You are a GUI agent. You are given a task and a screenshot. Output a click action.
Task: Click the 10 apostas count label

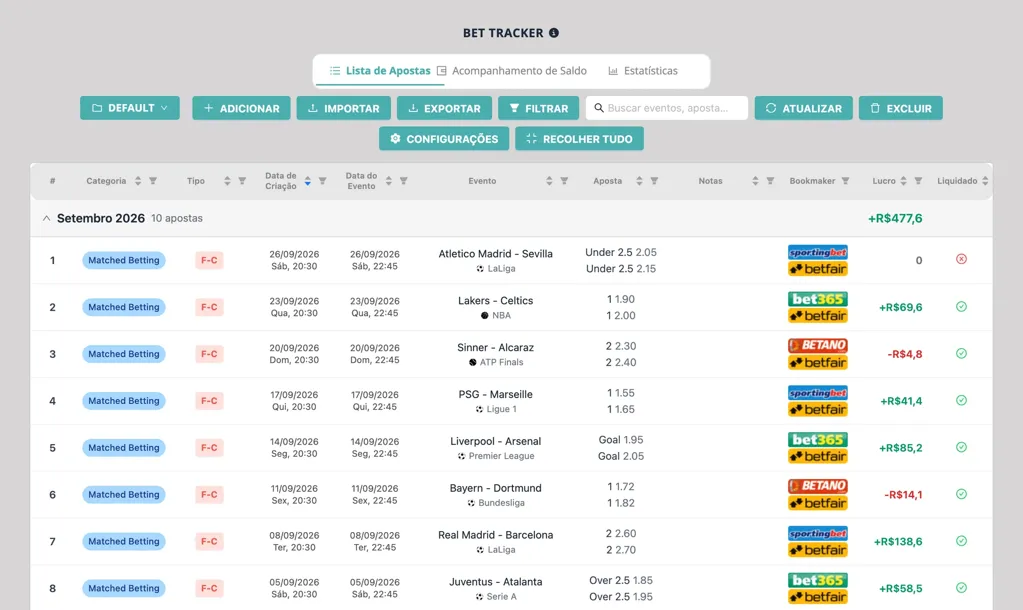click(x=177, y=219)
